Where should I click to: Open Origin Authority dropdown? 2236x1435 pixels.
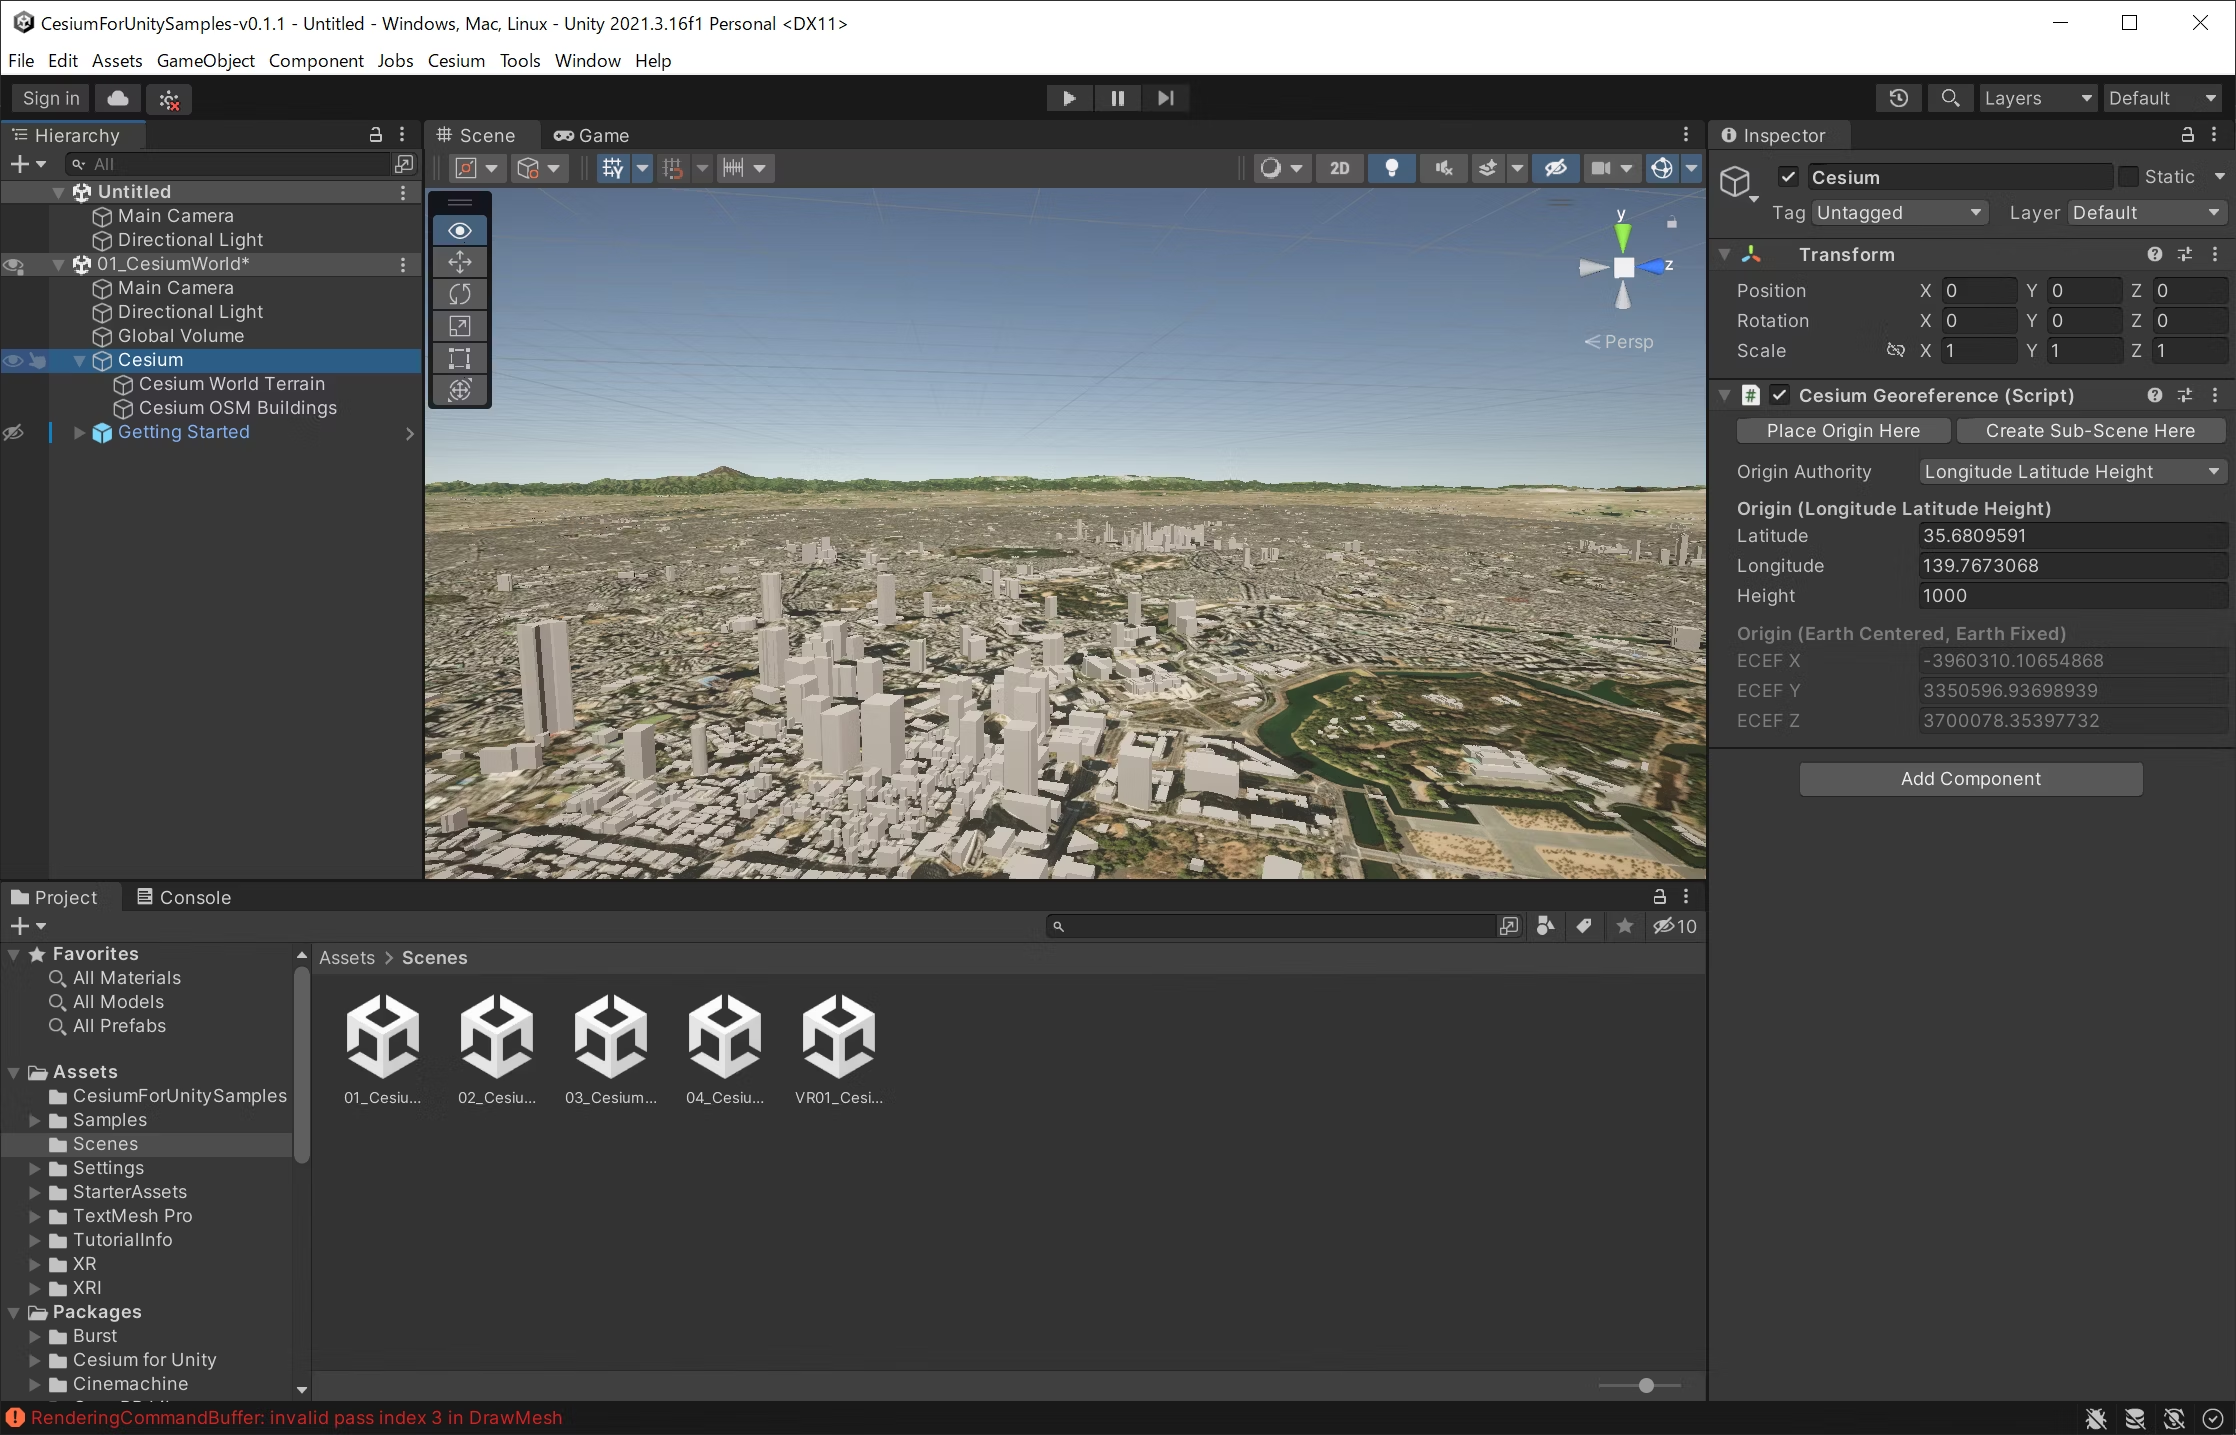click(2071, 471)
